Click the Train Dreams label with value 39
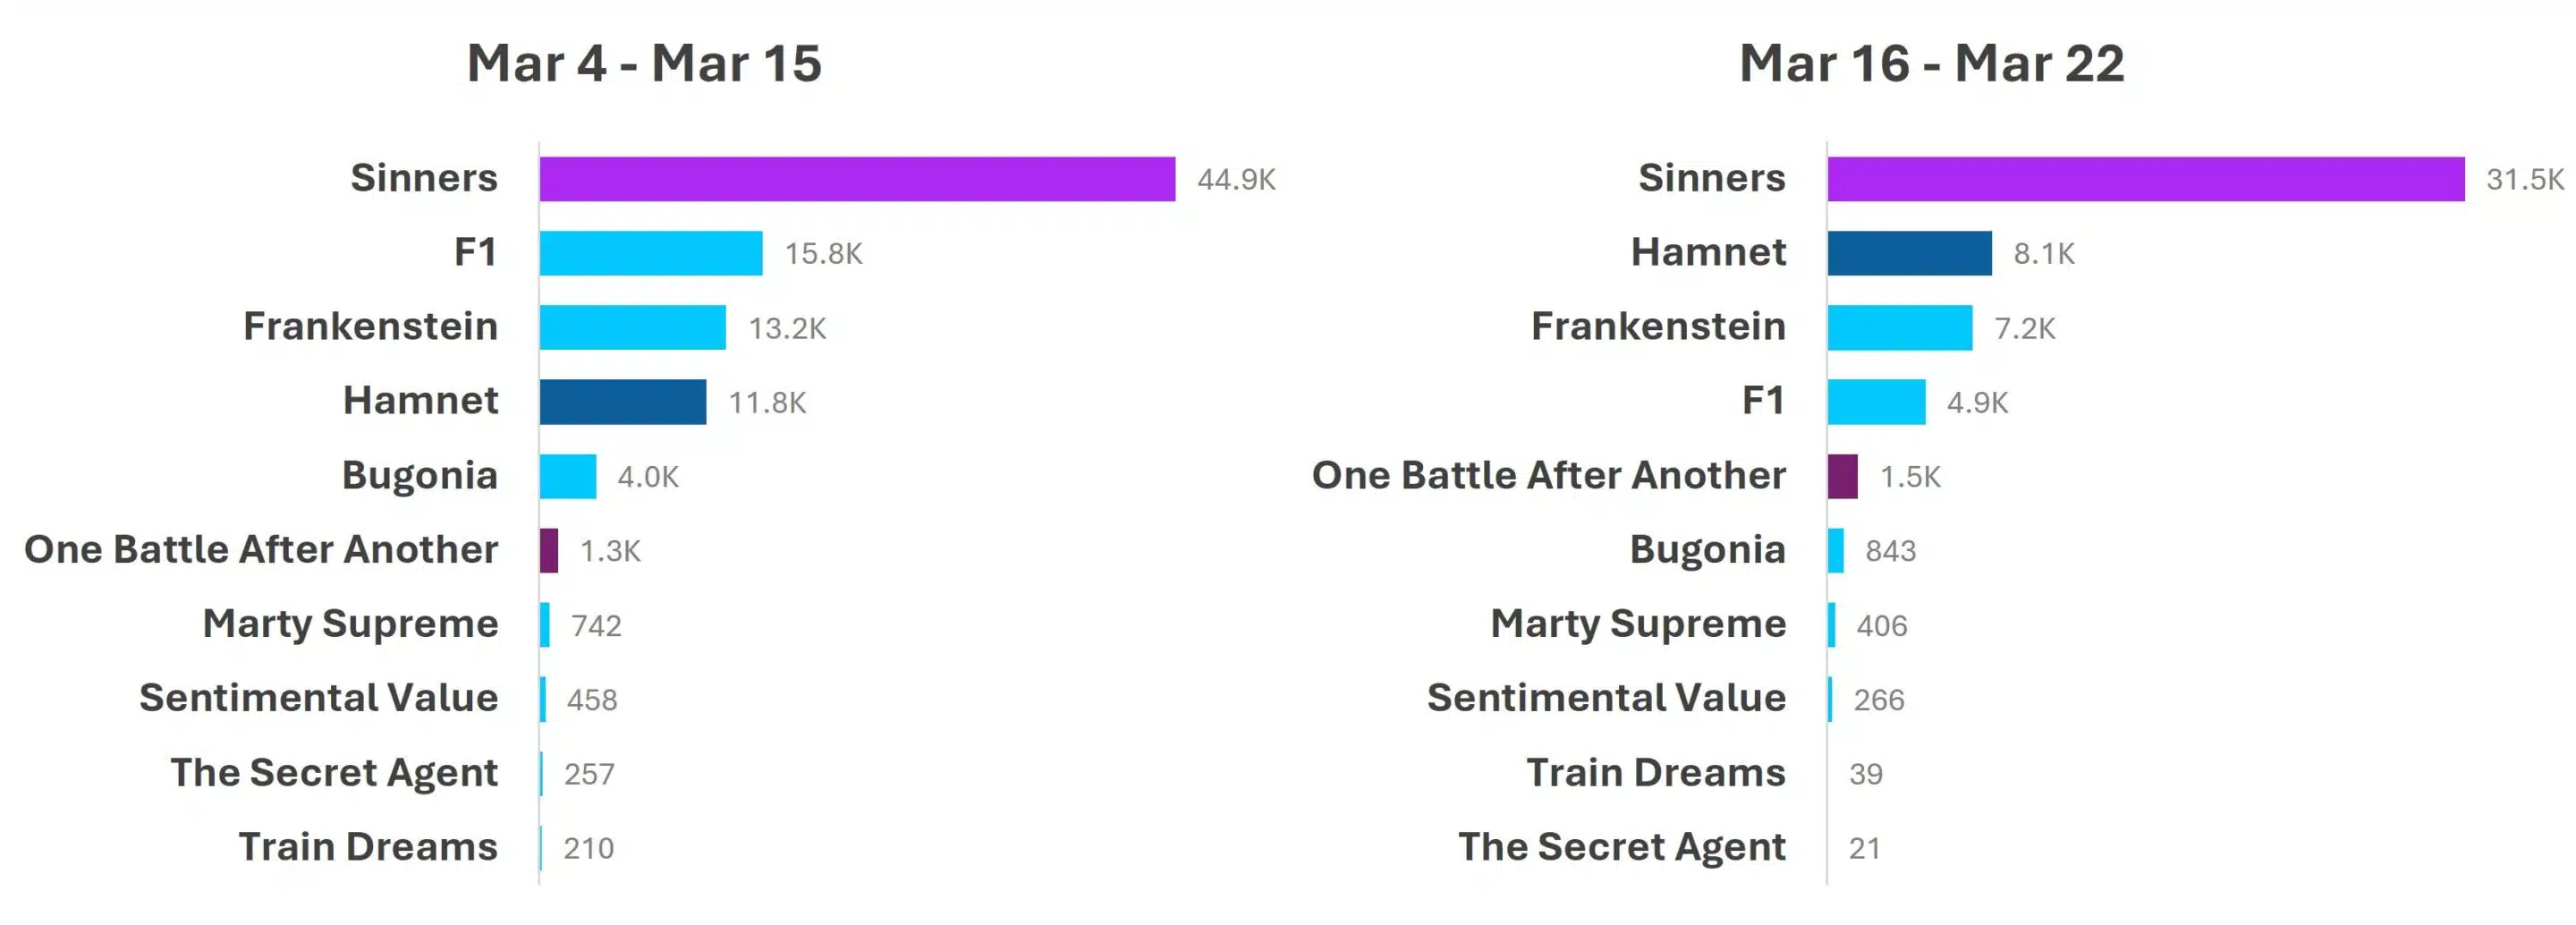The height and width of the screenshot is (925, 2576). [x=1655, y=773]
